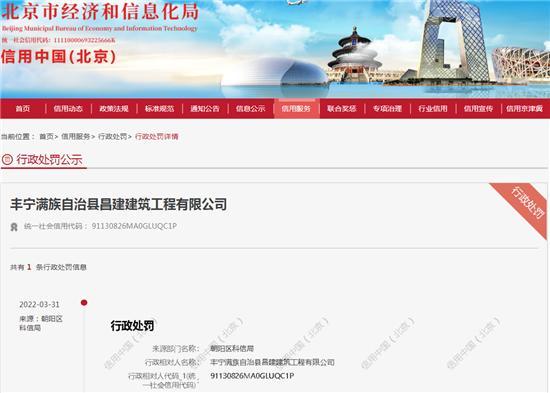550x393 pixels.
Task: Click the 行政相对人代码_1 field label
Action: (162, 381)
